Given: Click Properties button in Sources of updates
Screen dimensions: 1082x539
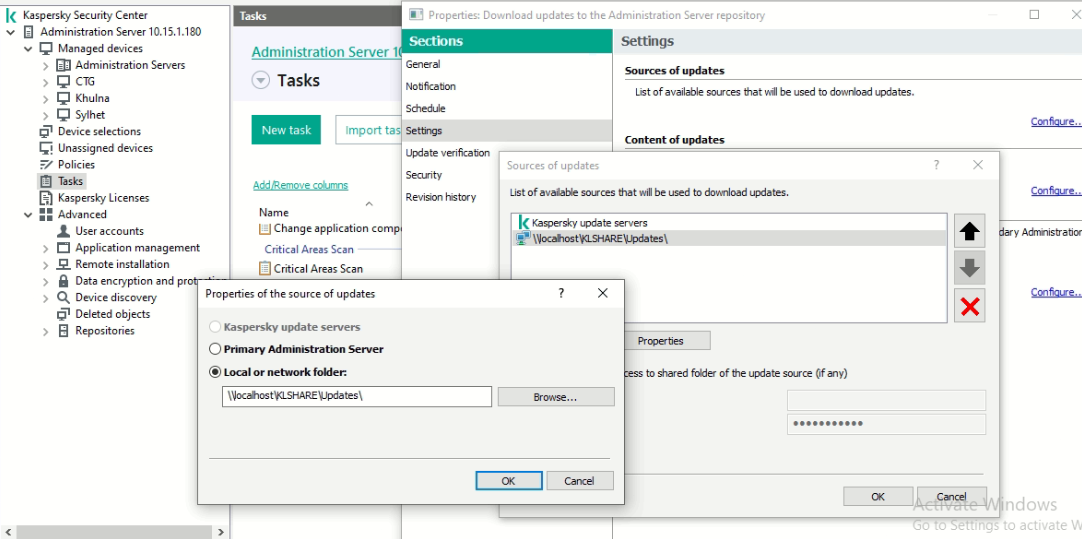Looking at the screenshot, I should (x=667, y=341).
